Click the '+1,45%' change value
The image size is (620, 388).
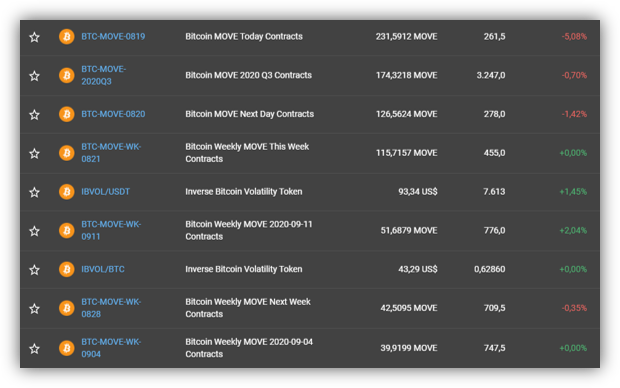pyautogui.click(x=573, y=191)
